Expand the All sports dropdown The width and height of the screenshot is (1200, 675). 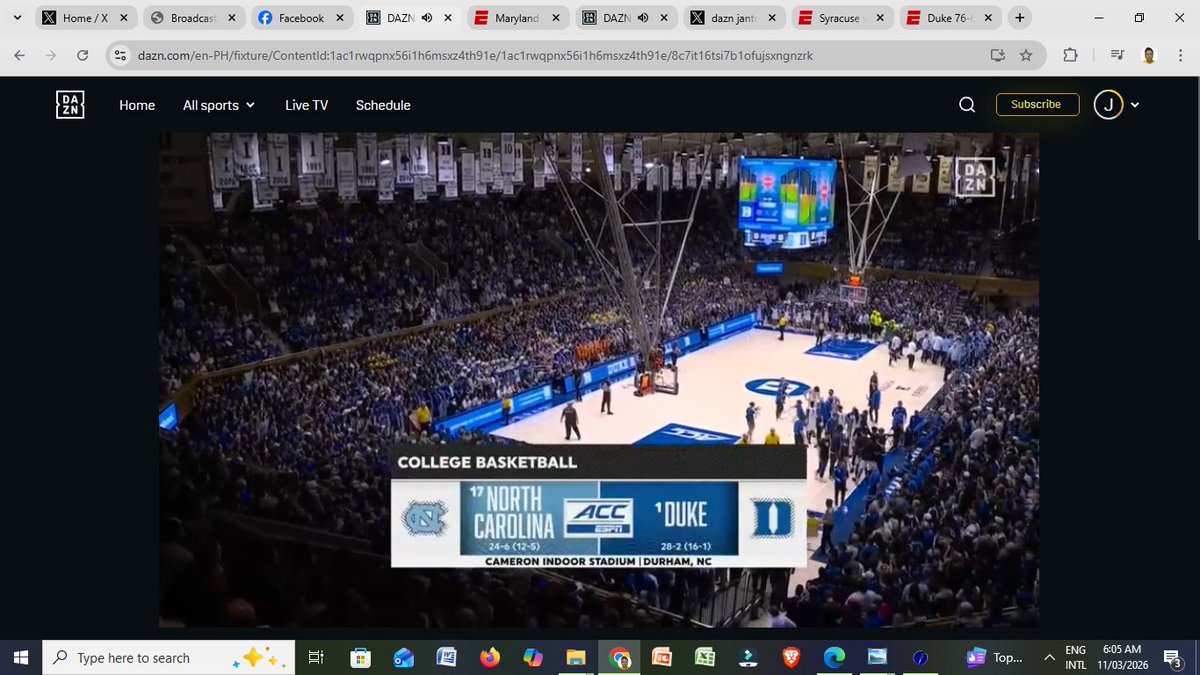pos(218,104)
